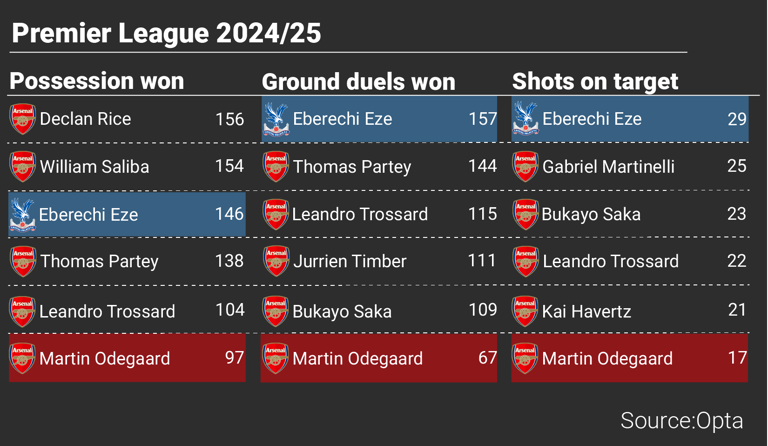
Task: Select the red Martin Odegaard row showing 17
Action: [628, 358]
